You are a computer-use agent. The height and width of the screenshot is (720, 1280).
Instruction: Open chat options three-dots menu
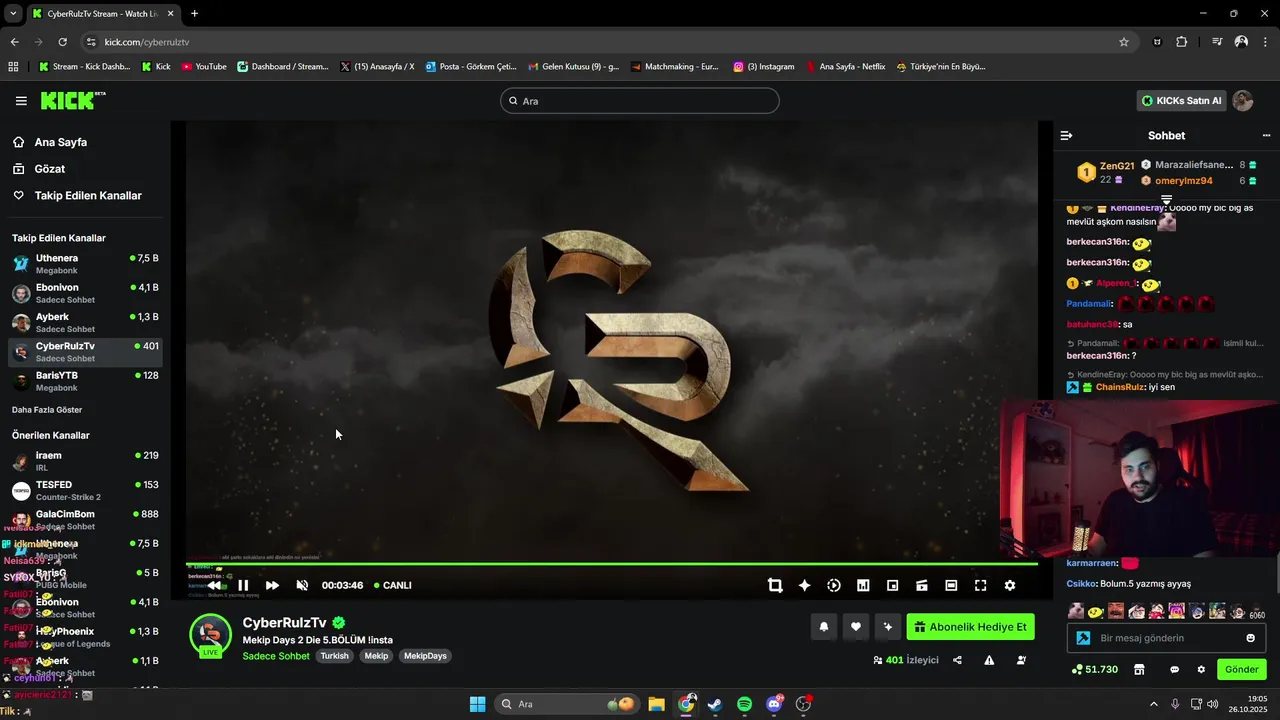coord(1266,135)
